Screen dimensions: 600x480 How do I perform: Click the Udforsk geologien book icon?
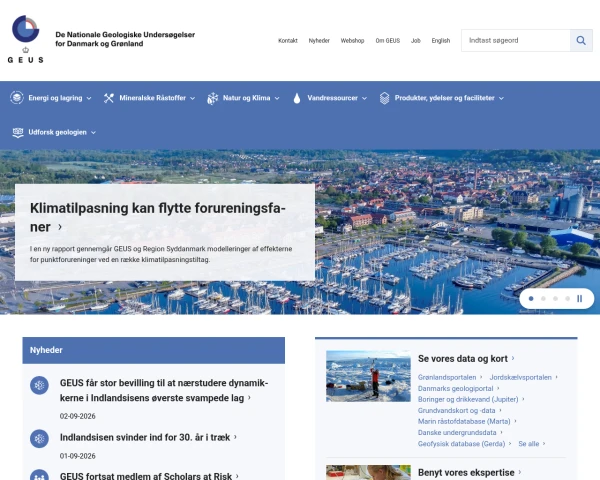[x=18, y=132]
